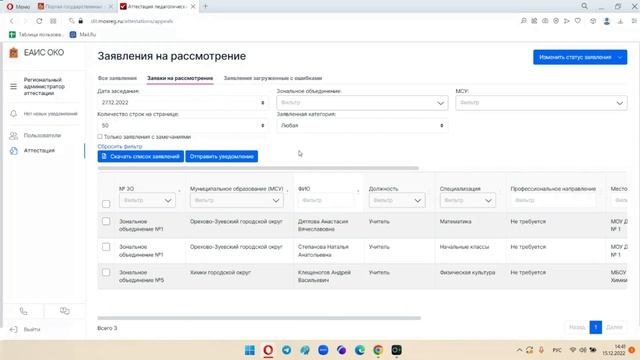640x360 pixels.
Task: Click the browser search magnifier icon
Action: (x=585, y=6)
